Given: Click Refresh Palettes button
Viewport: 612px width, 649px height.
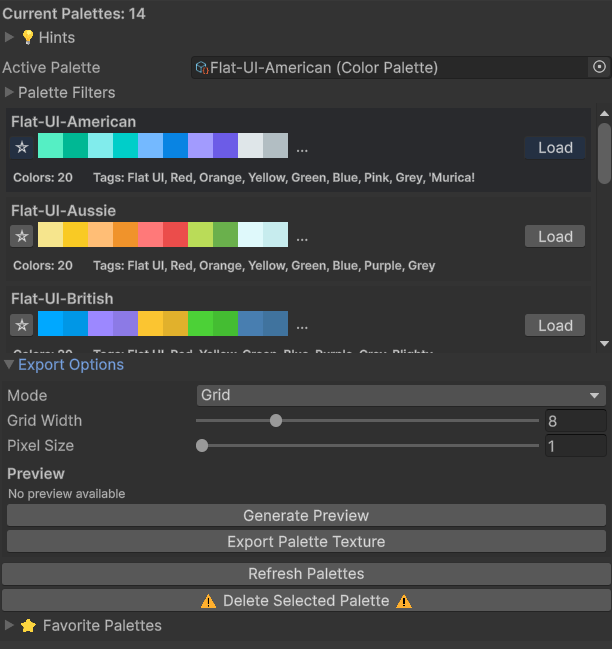Looking at the screenshot, I should coord(306,574).
